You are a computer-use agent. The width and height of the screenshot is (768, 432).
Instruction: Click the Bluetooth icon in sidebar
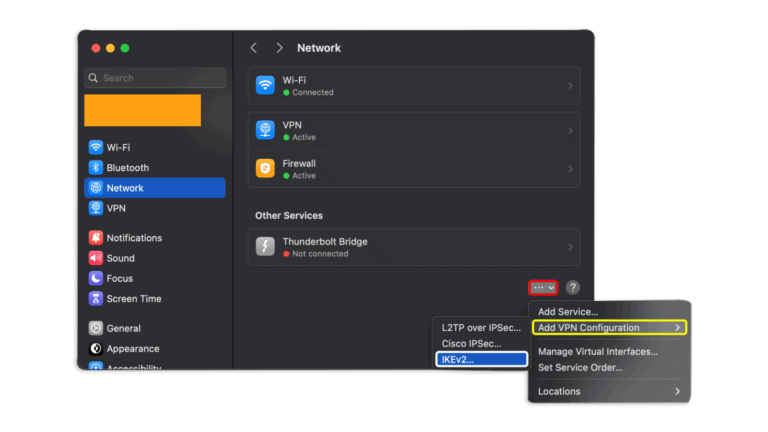[96, 168]
